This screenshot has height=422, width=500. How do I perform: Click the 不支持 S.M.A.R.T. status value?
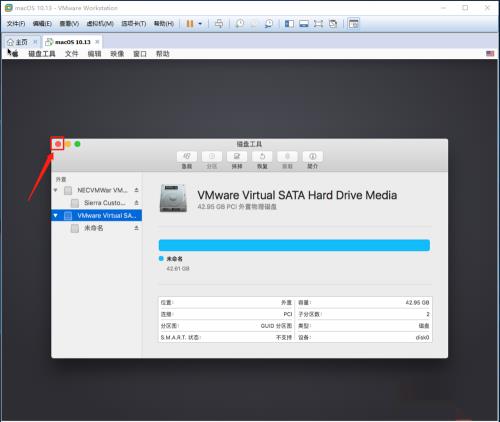[x=284, y=337]
